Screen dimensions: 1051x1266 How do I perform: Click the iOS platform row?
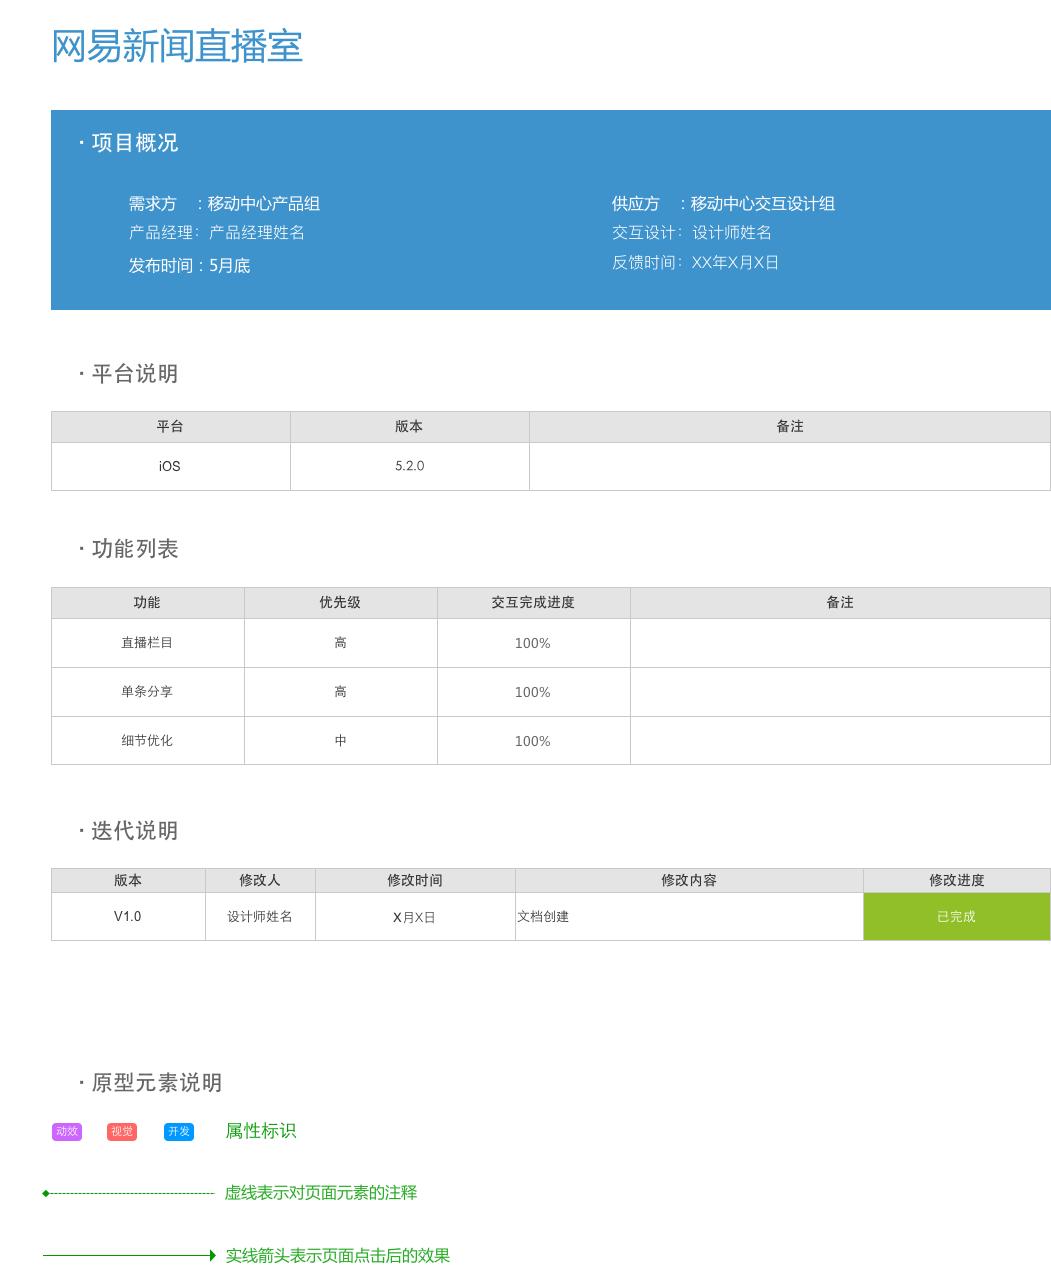coord(168,466)
